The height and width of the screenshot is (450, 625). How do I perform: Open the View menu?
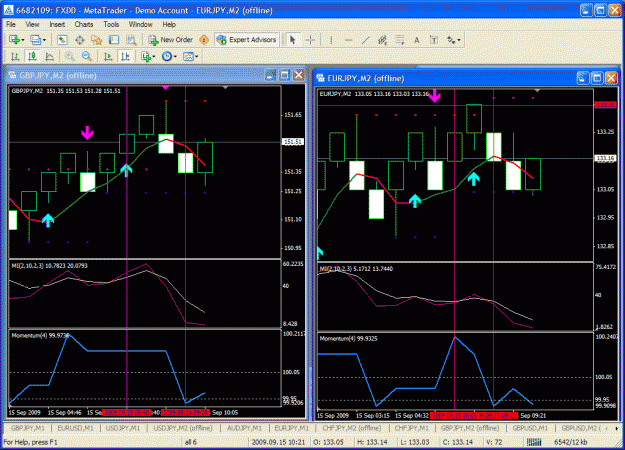coord(32,24)
